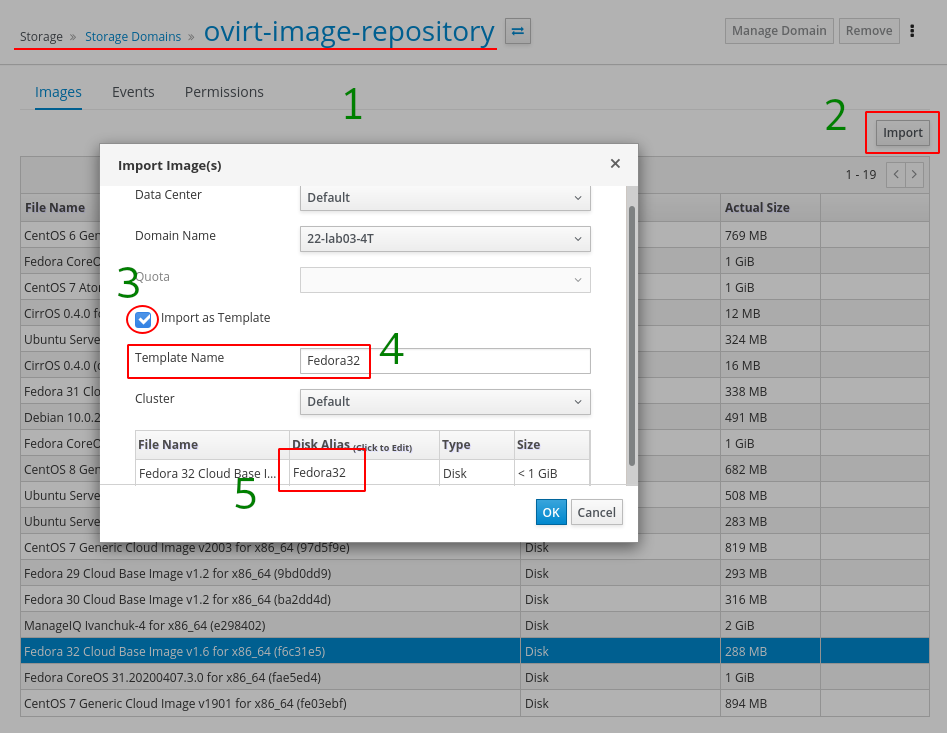
Task: Edit the Fedora32 disk alias cell
Action: (364, 473)
